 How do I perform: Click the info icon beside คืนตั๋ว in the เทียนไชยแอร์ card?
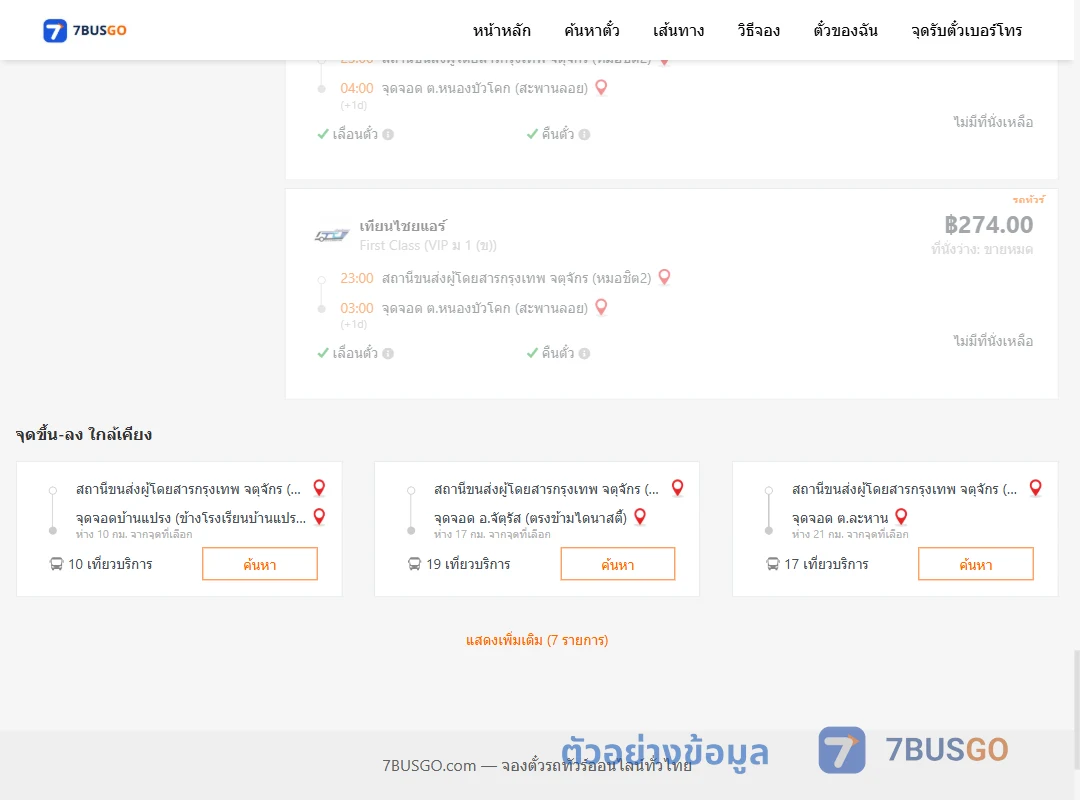coord(584,353)
